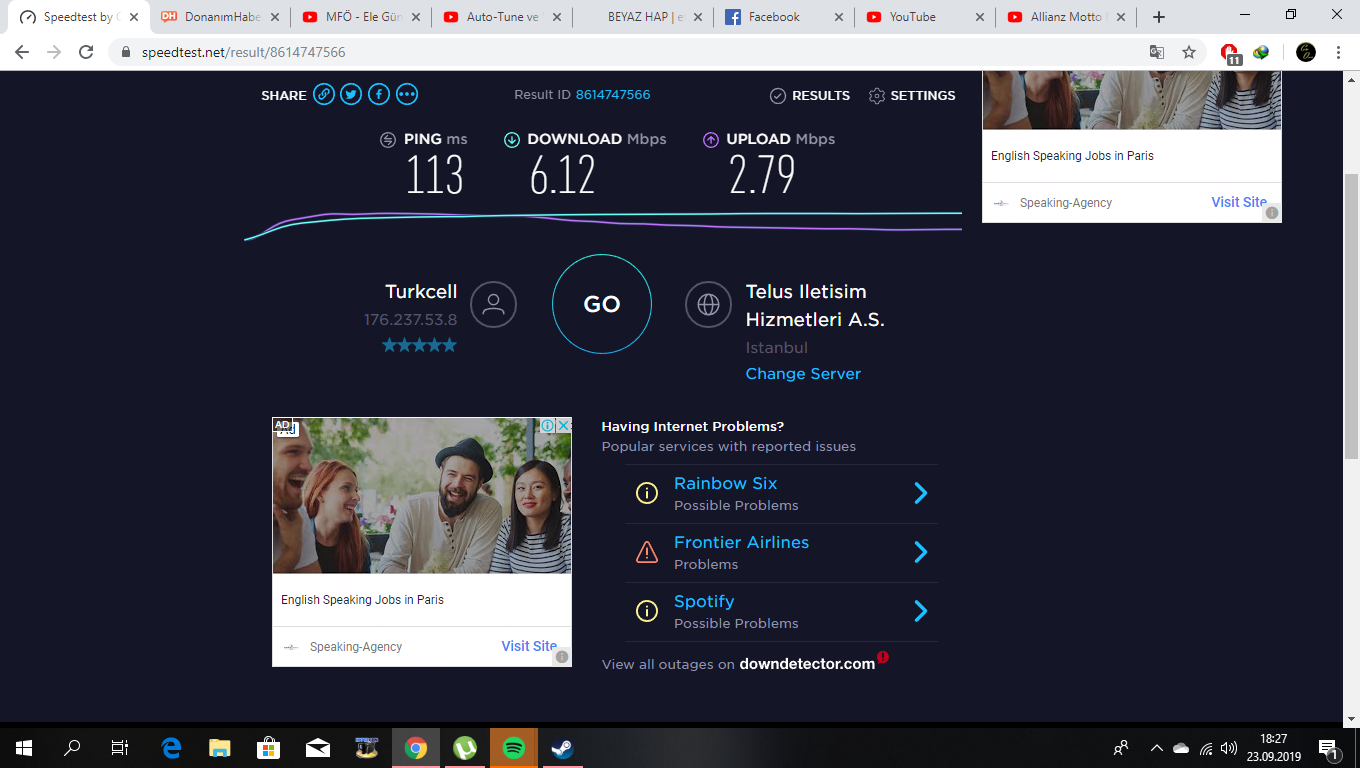Screen dimensions: 1360x768
Task: Click the group photo in left ad
Action: click(x=422, y=496)
